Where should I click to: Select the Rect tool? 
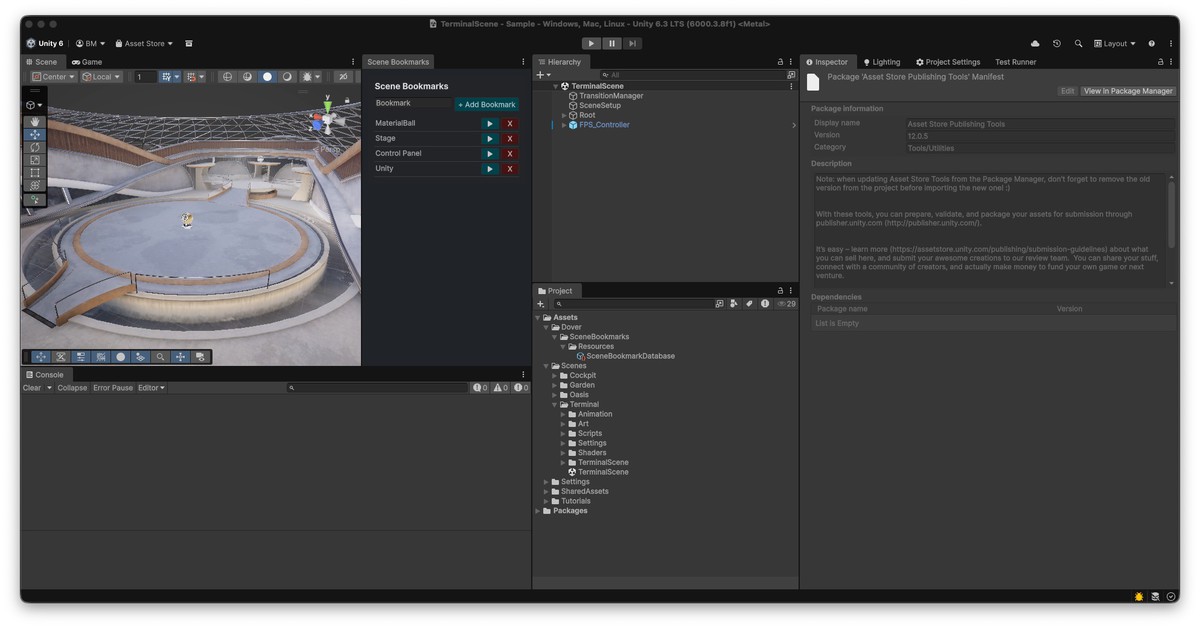coord(35,173)
